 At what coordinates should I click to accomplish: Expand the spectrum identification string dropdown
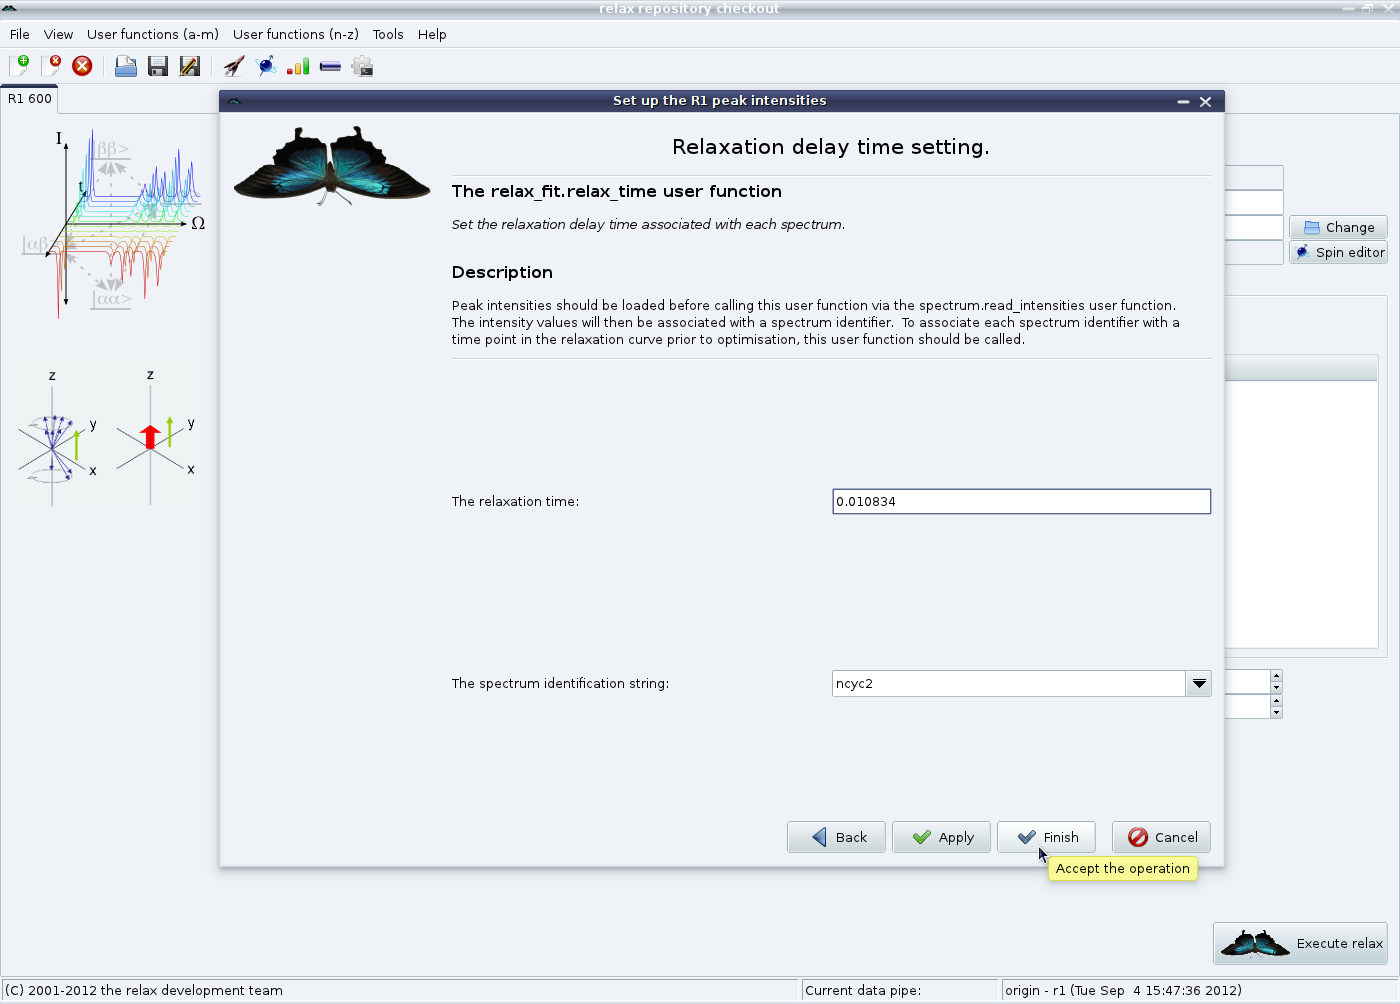1198,684
